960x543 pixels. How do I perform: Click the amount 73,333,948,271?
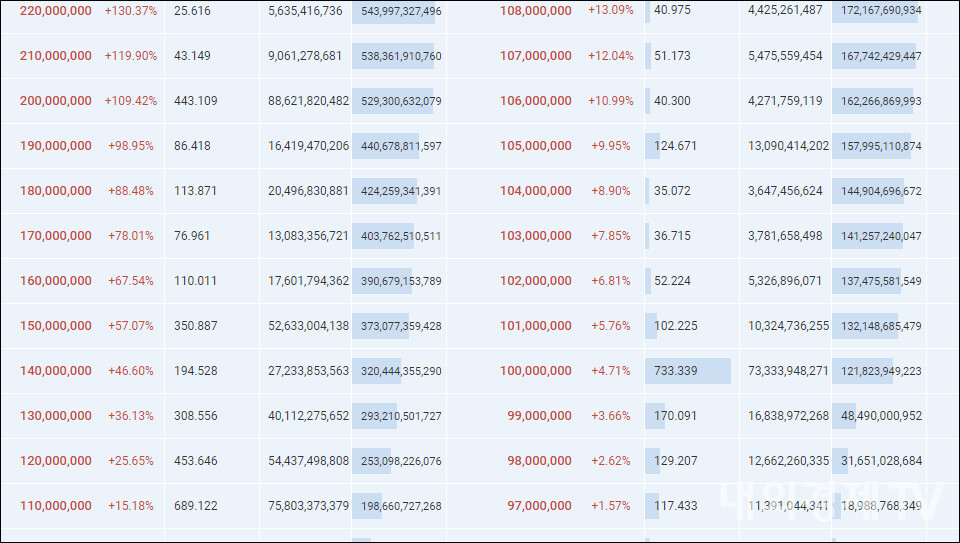788,371
